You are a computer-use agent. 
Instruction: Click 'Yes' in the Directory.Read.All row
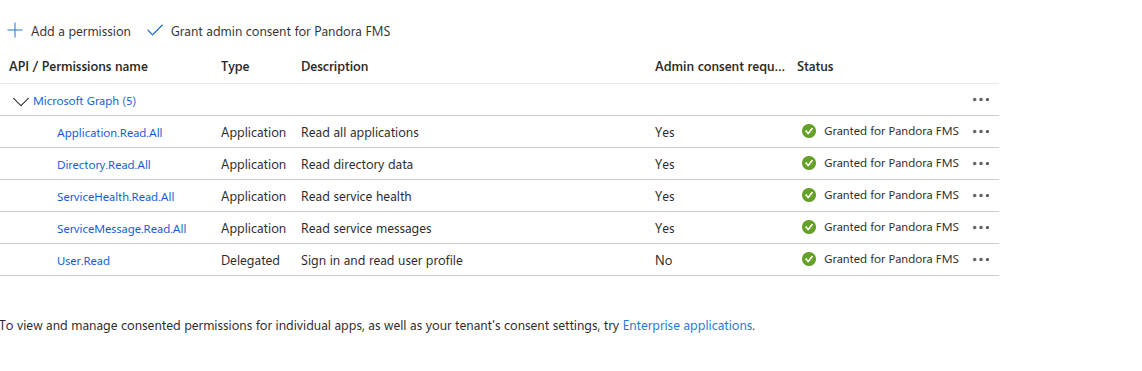[x=665, y=165]
